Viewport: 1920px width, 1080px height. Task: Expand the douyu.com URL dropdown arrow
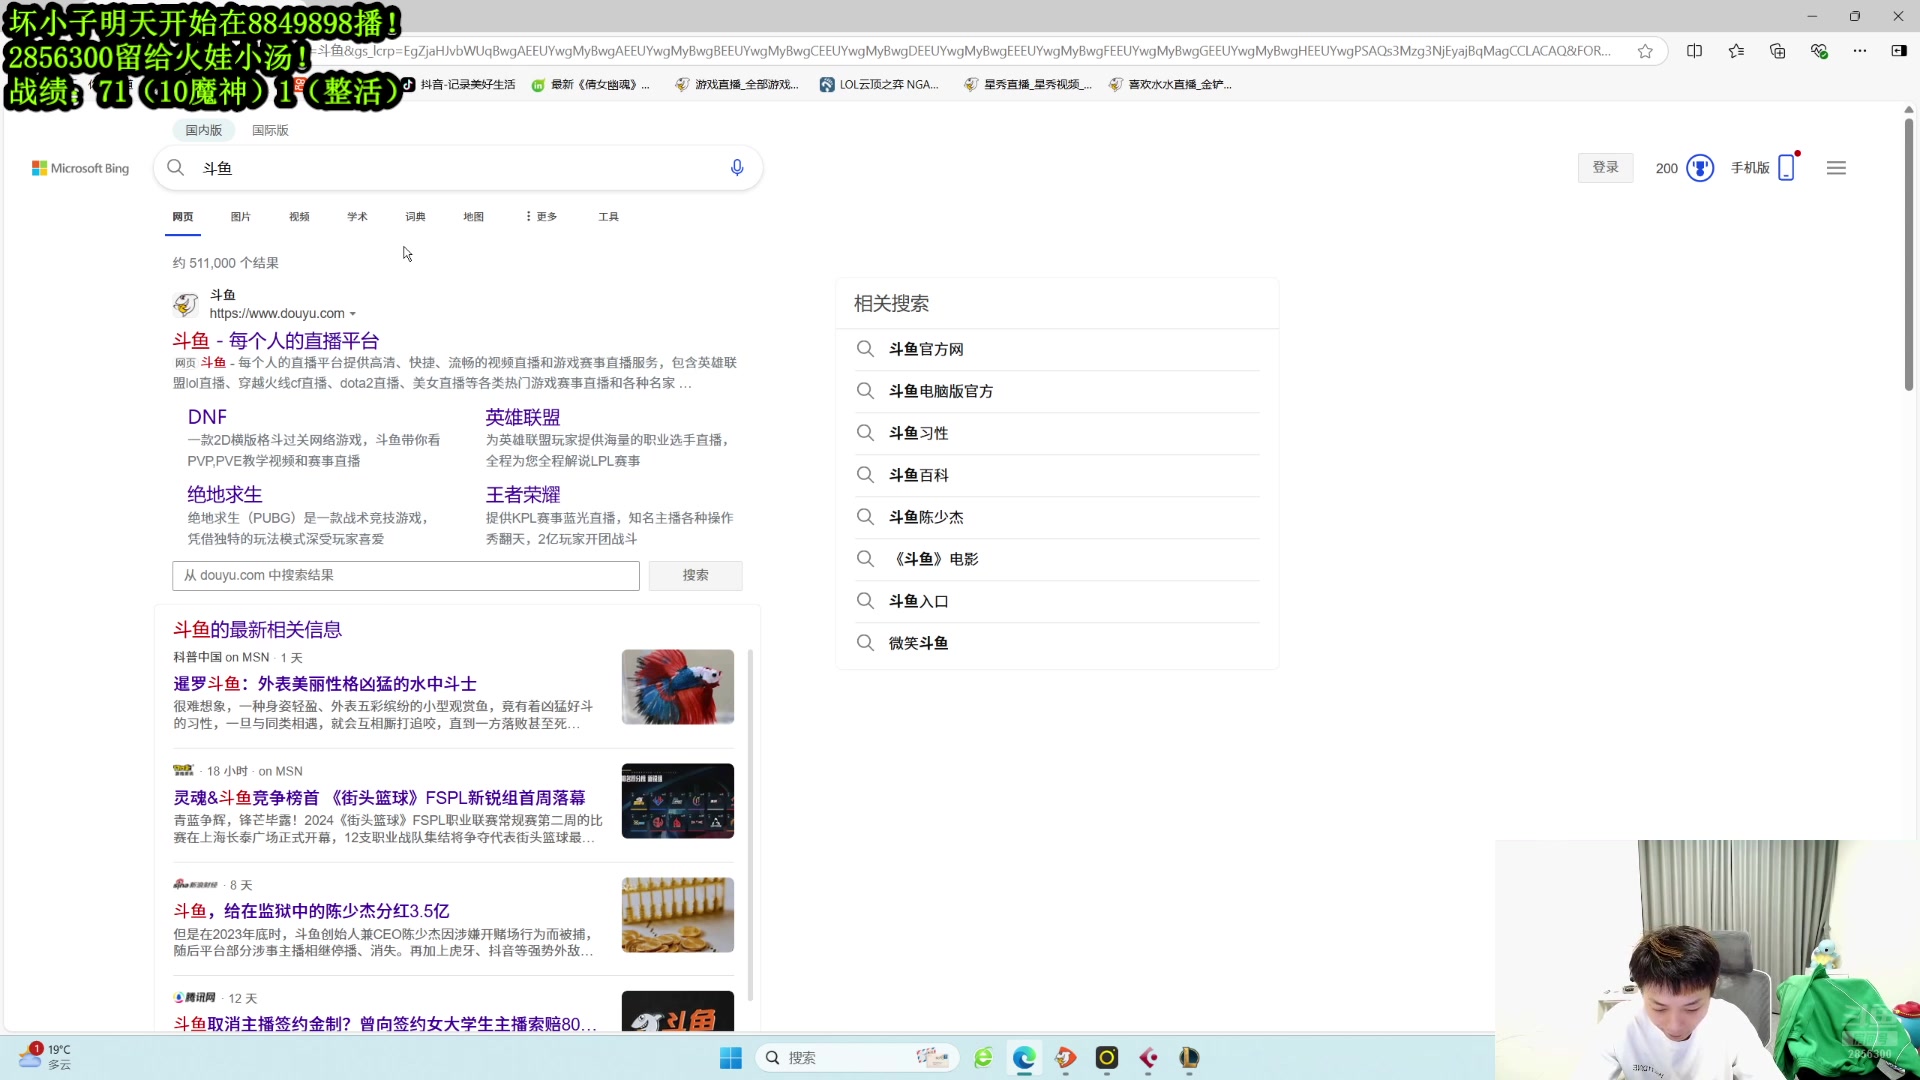[x=352, y=314]
